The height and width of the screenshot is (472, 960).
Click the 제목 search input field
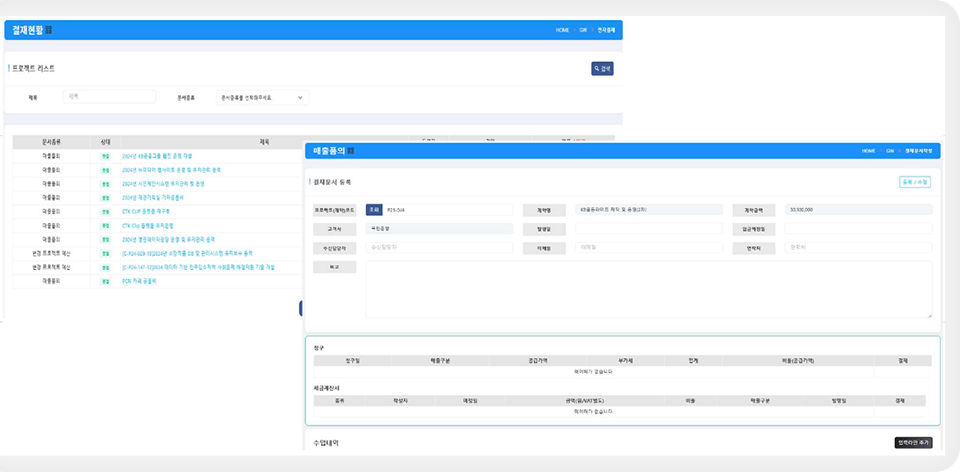[x=110, y=97]
